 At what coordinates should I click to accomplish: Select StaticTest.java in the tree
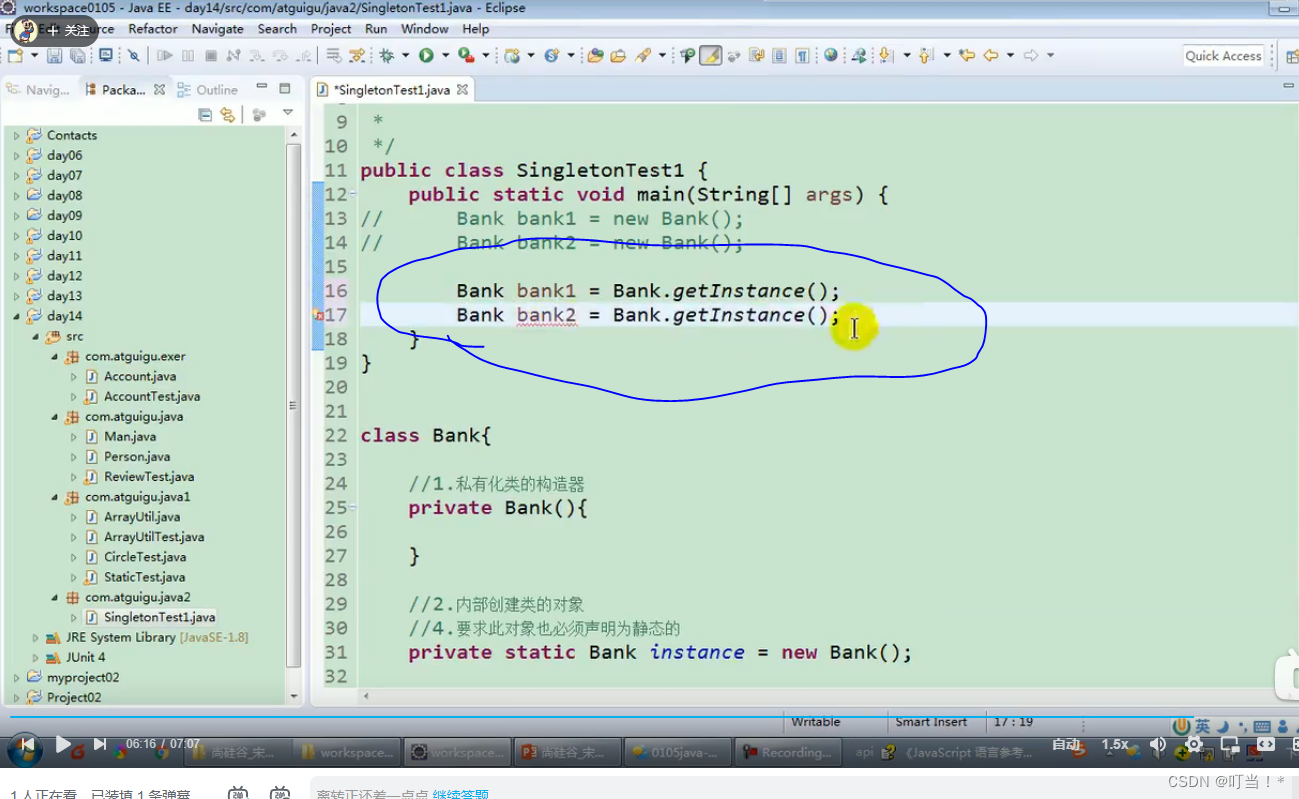pyautogui.click(x=144, y=577)
